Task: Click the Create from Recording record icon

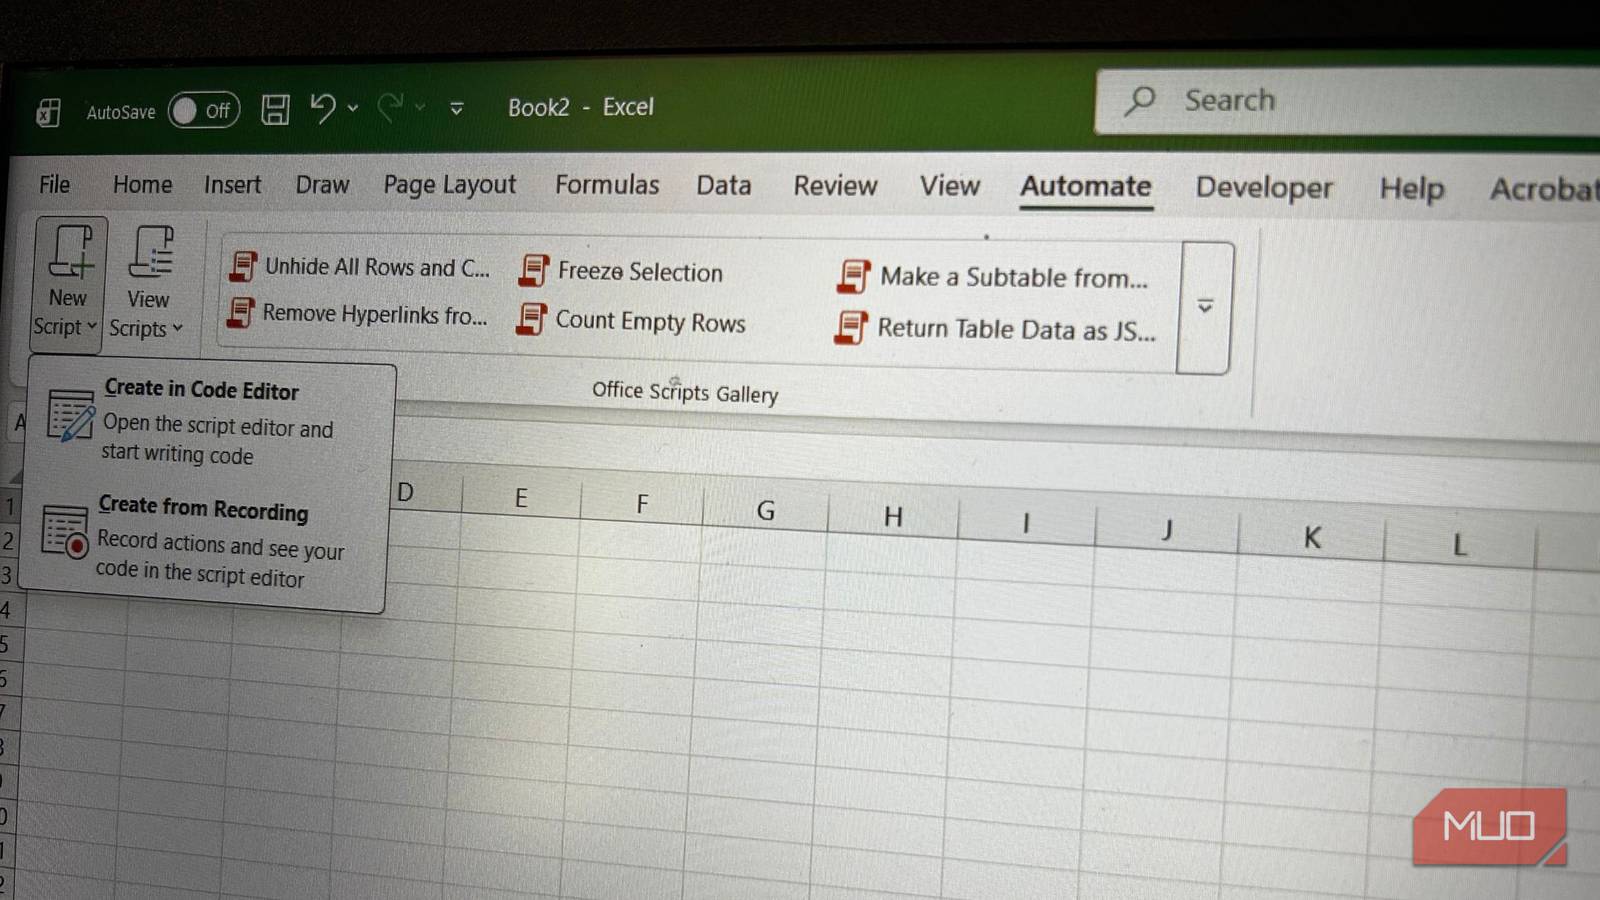Action: tap(66, 532)
